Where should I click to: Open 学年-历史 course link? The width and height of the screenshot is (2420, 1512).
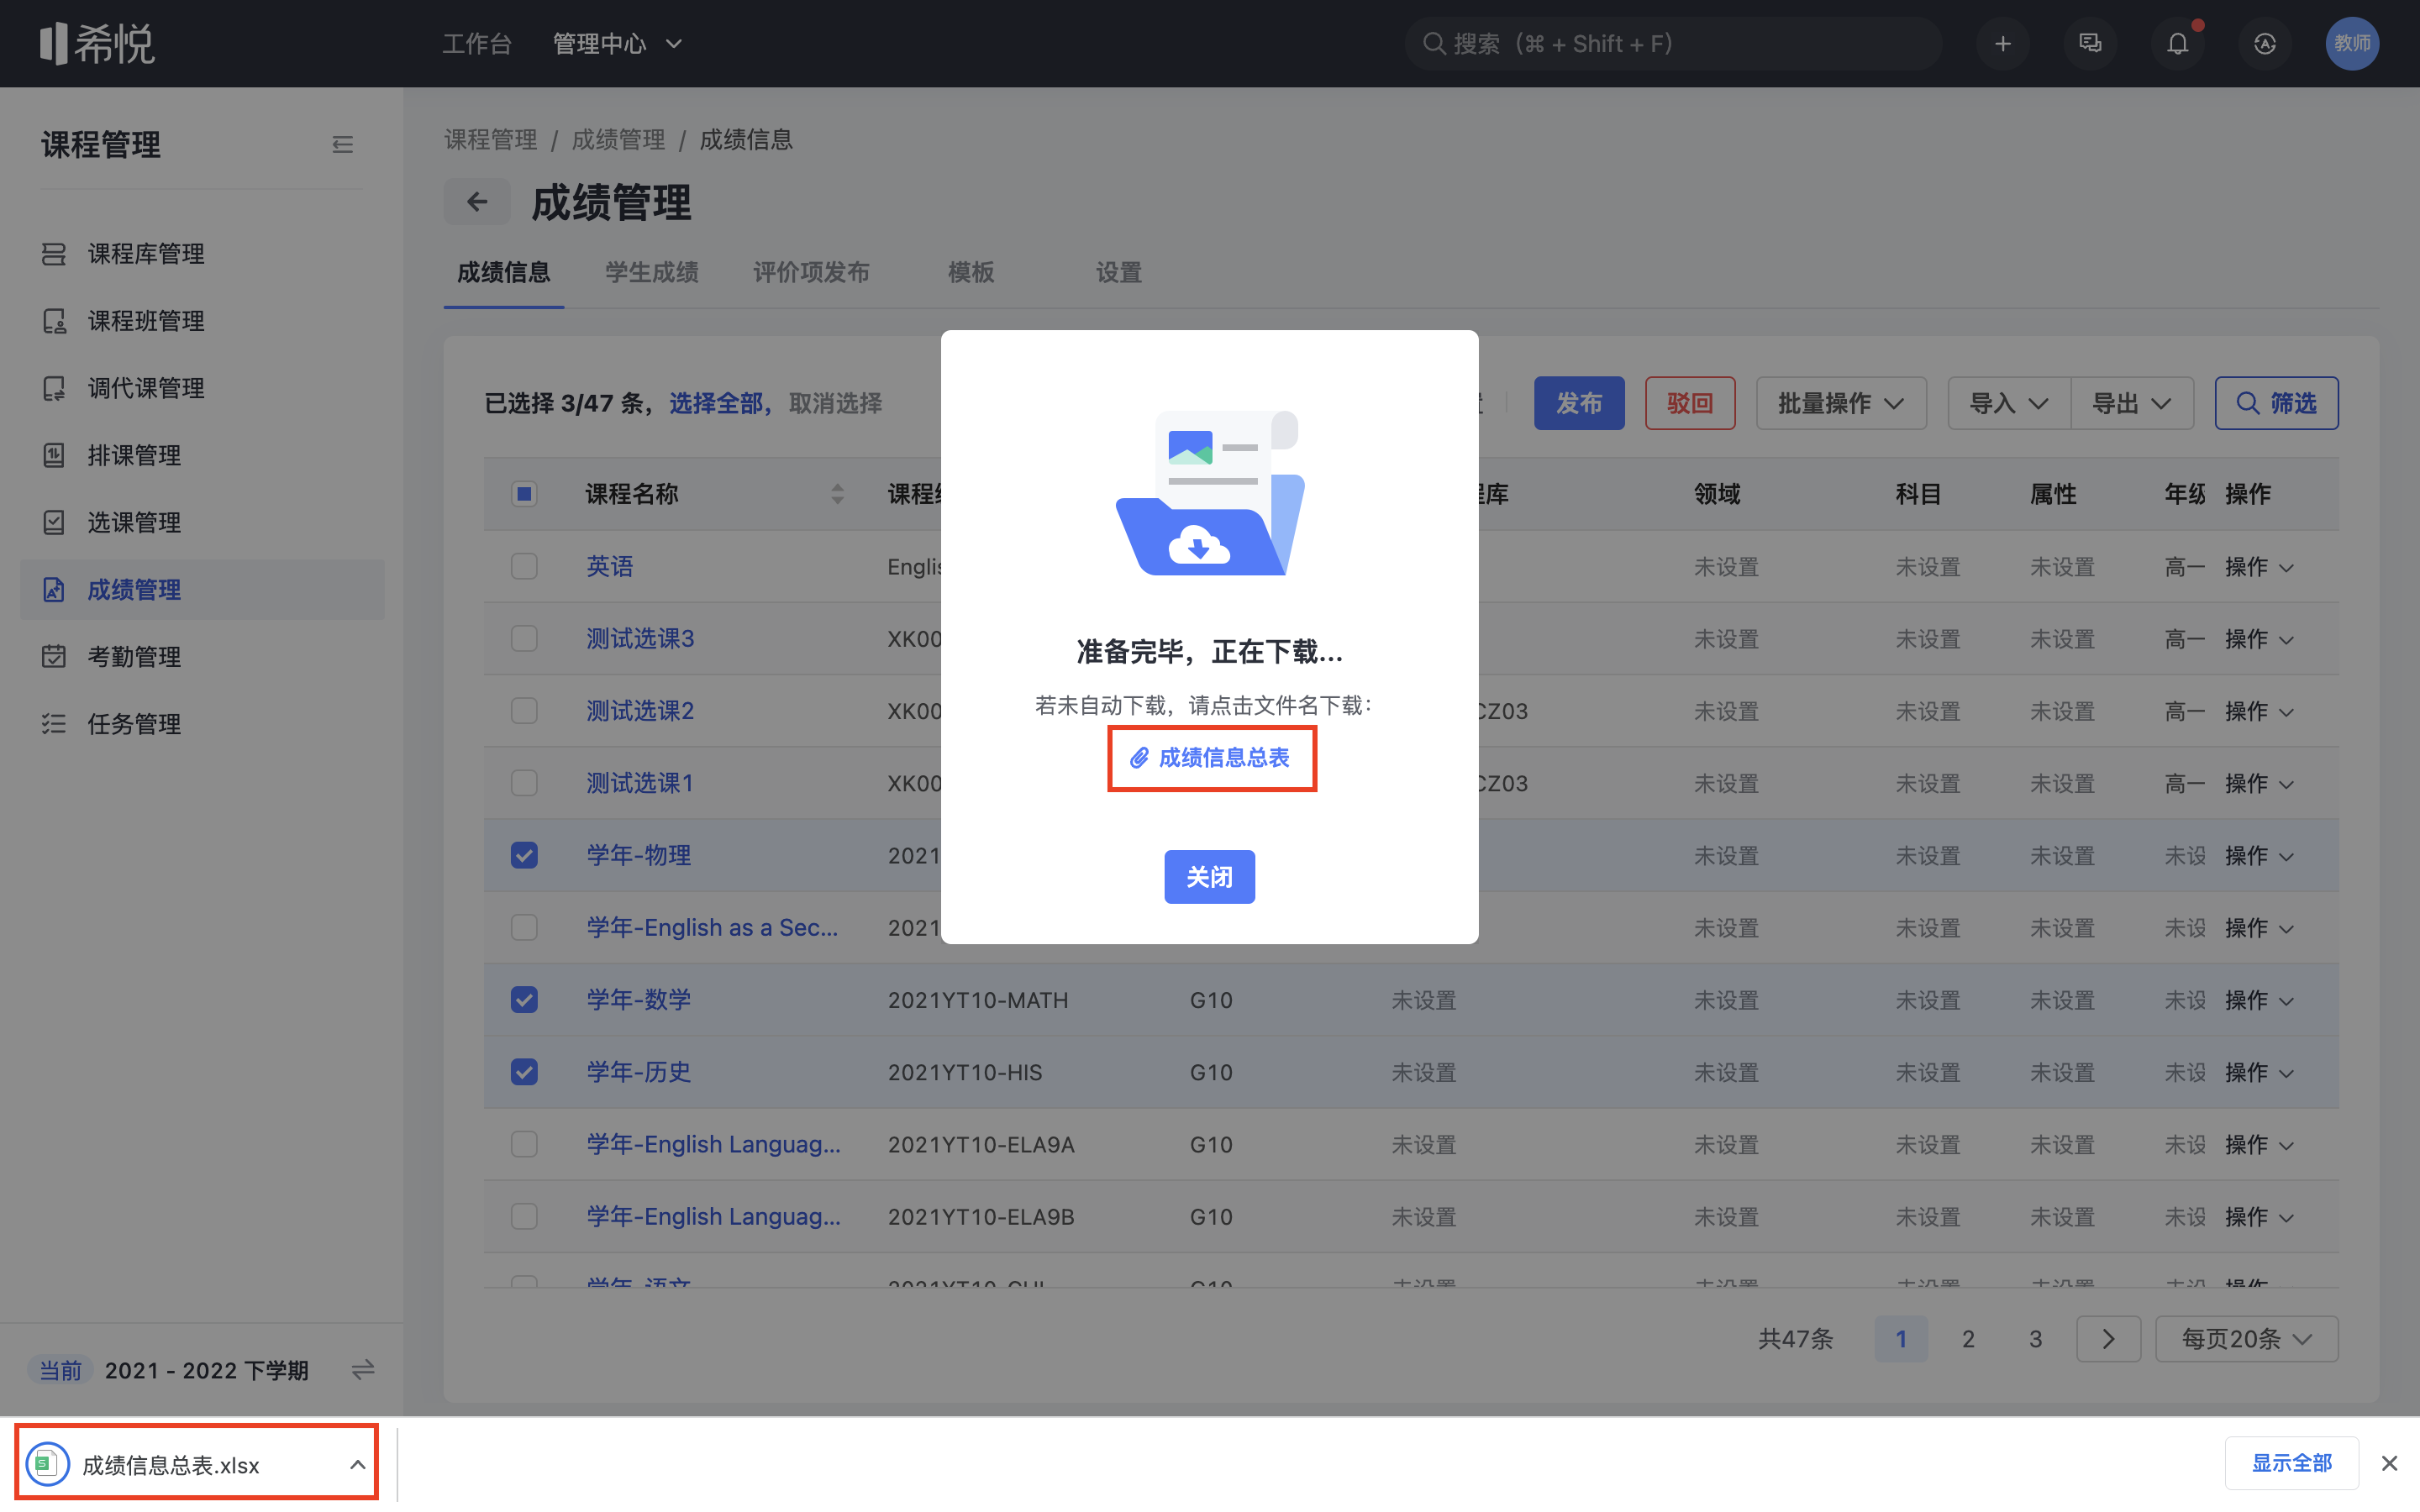(638, 1072)
